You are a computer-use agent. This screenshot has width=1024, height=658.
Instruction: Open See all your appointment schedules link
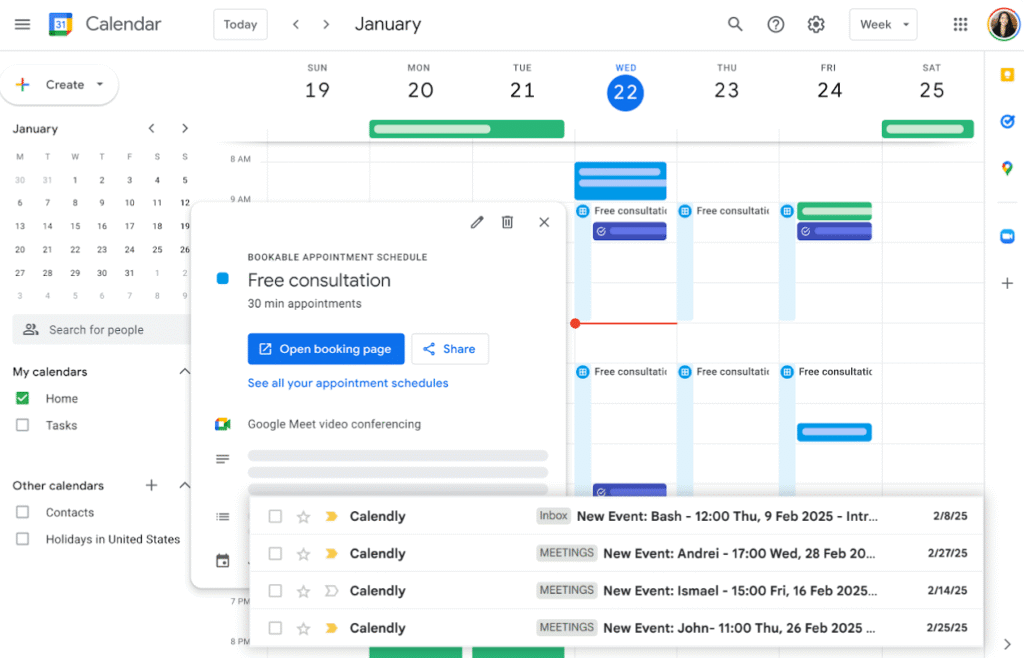point(347,383)
